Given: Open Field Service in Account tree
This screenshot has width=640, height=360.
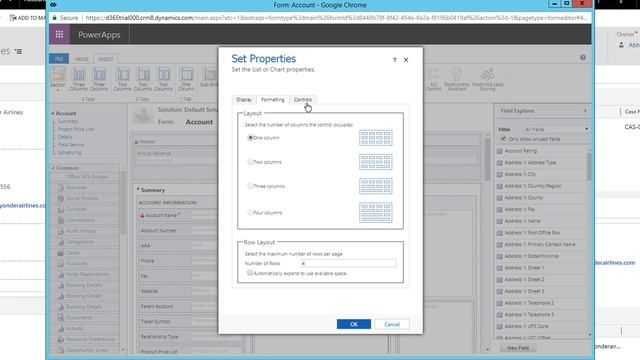Looking at the screenshot, I should 71,144.
